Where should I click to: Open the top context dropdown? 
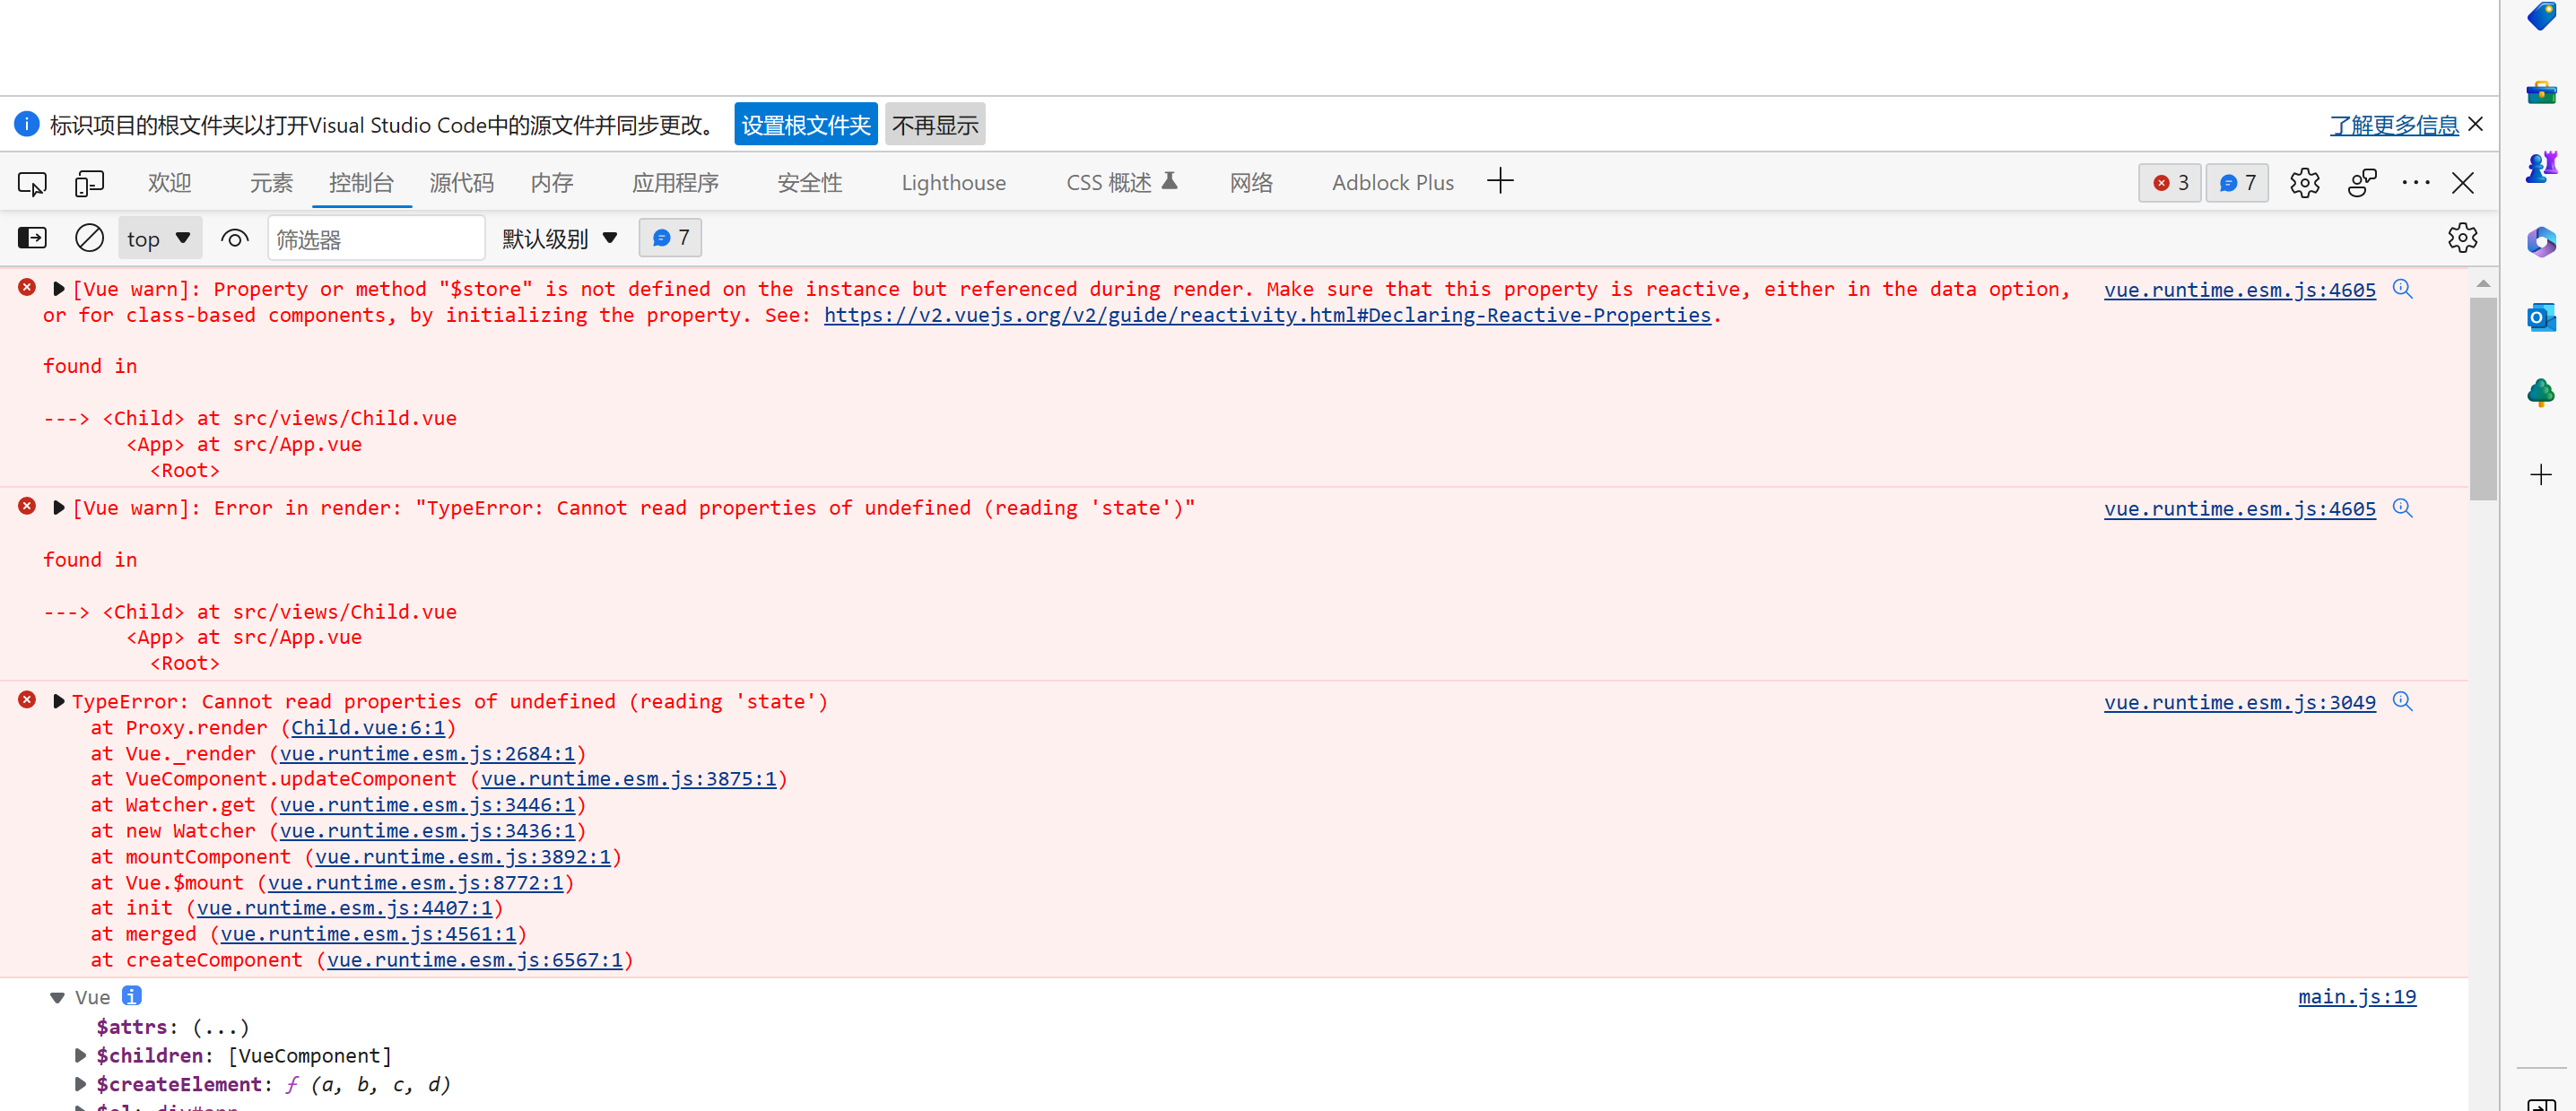pos(159,238)
